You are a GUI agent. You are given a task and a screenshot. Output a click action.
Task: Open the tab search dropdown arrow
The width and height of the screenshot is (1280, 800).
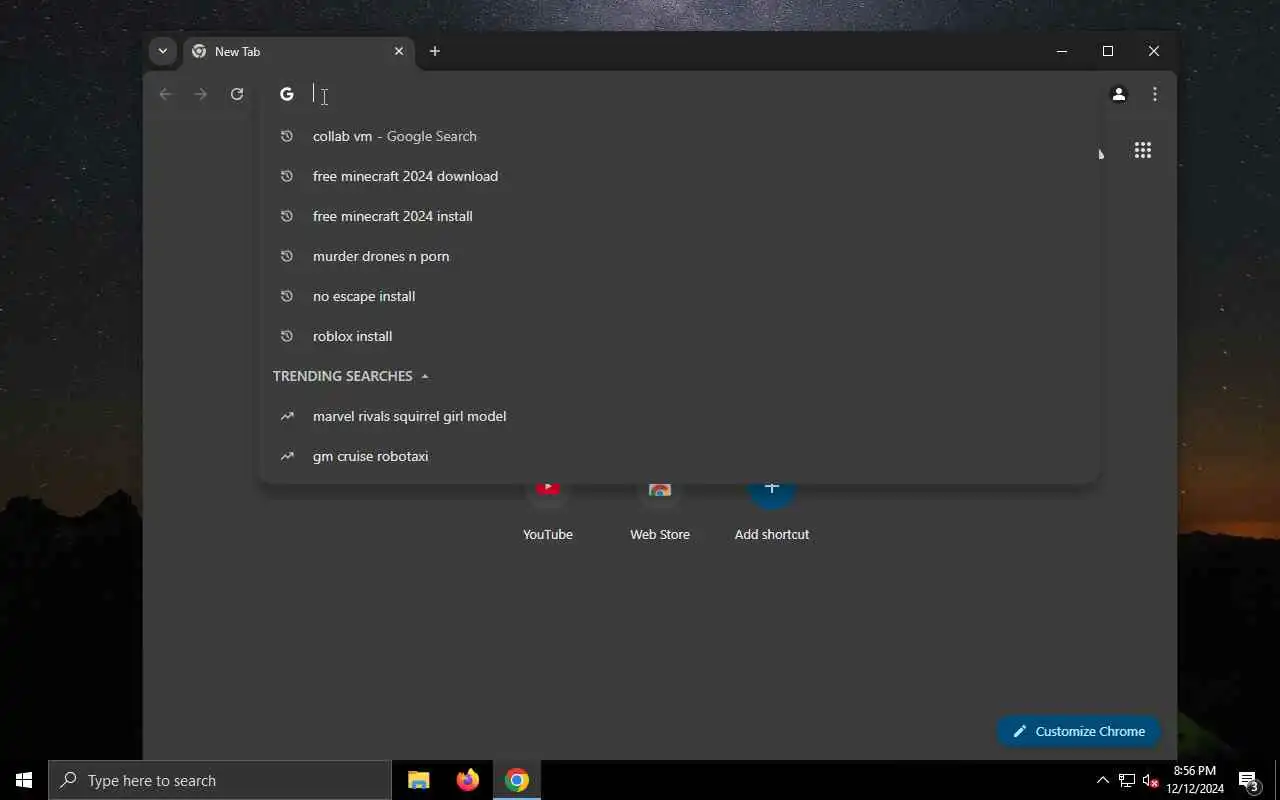162,51
